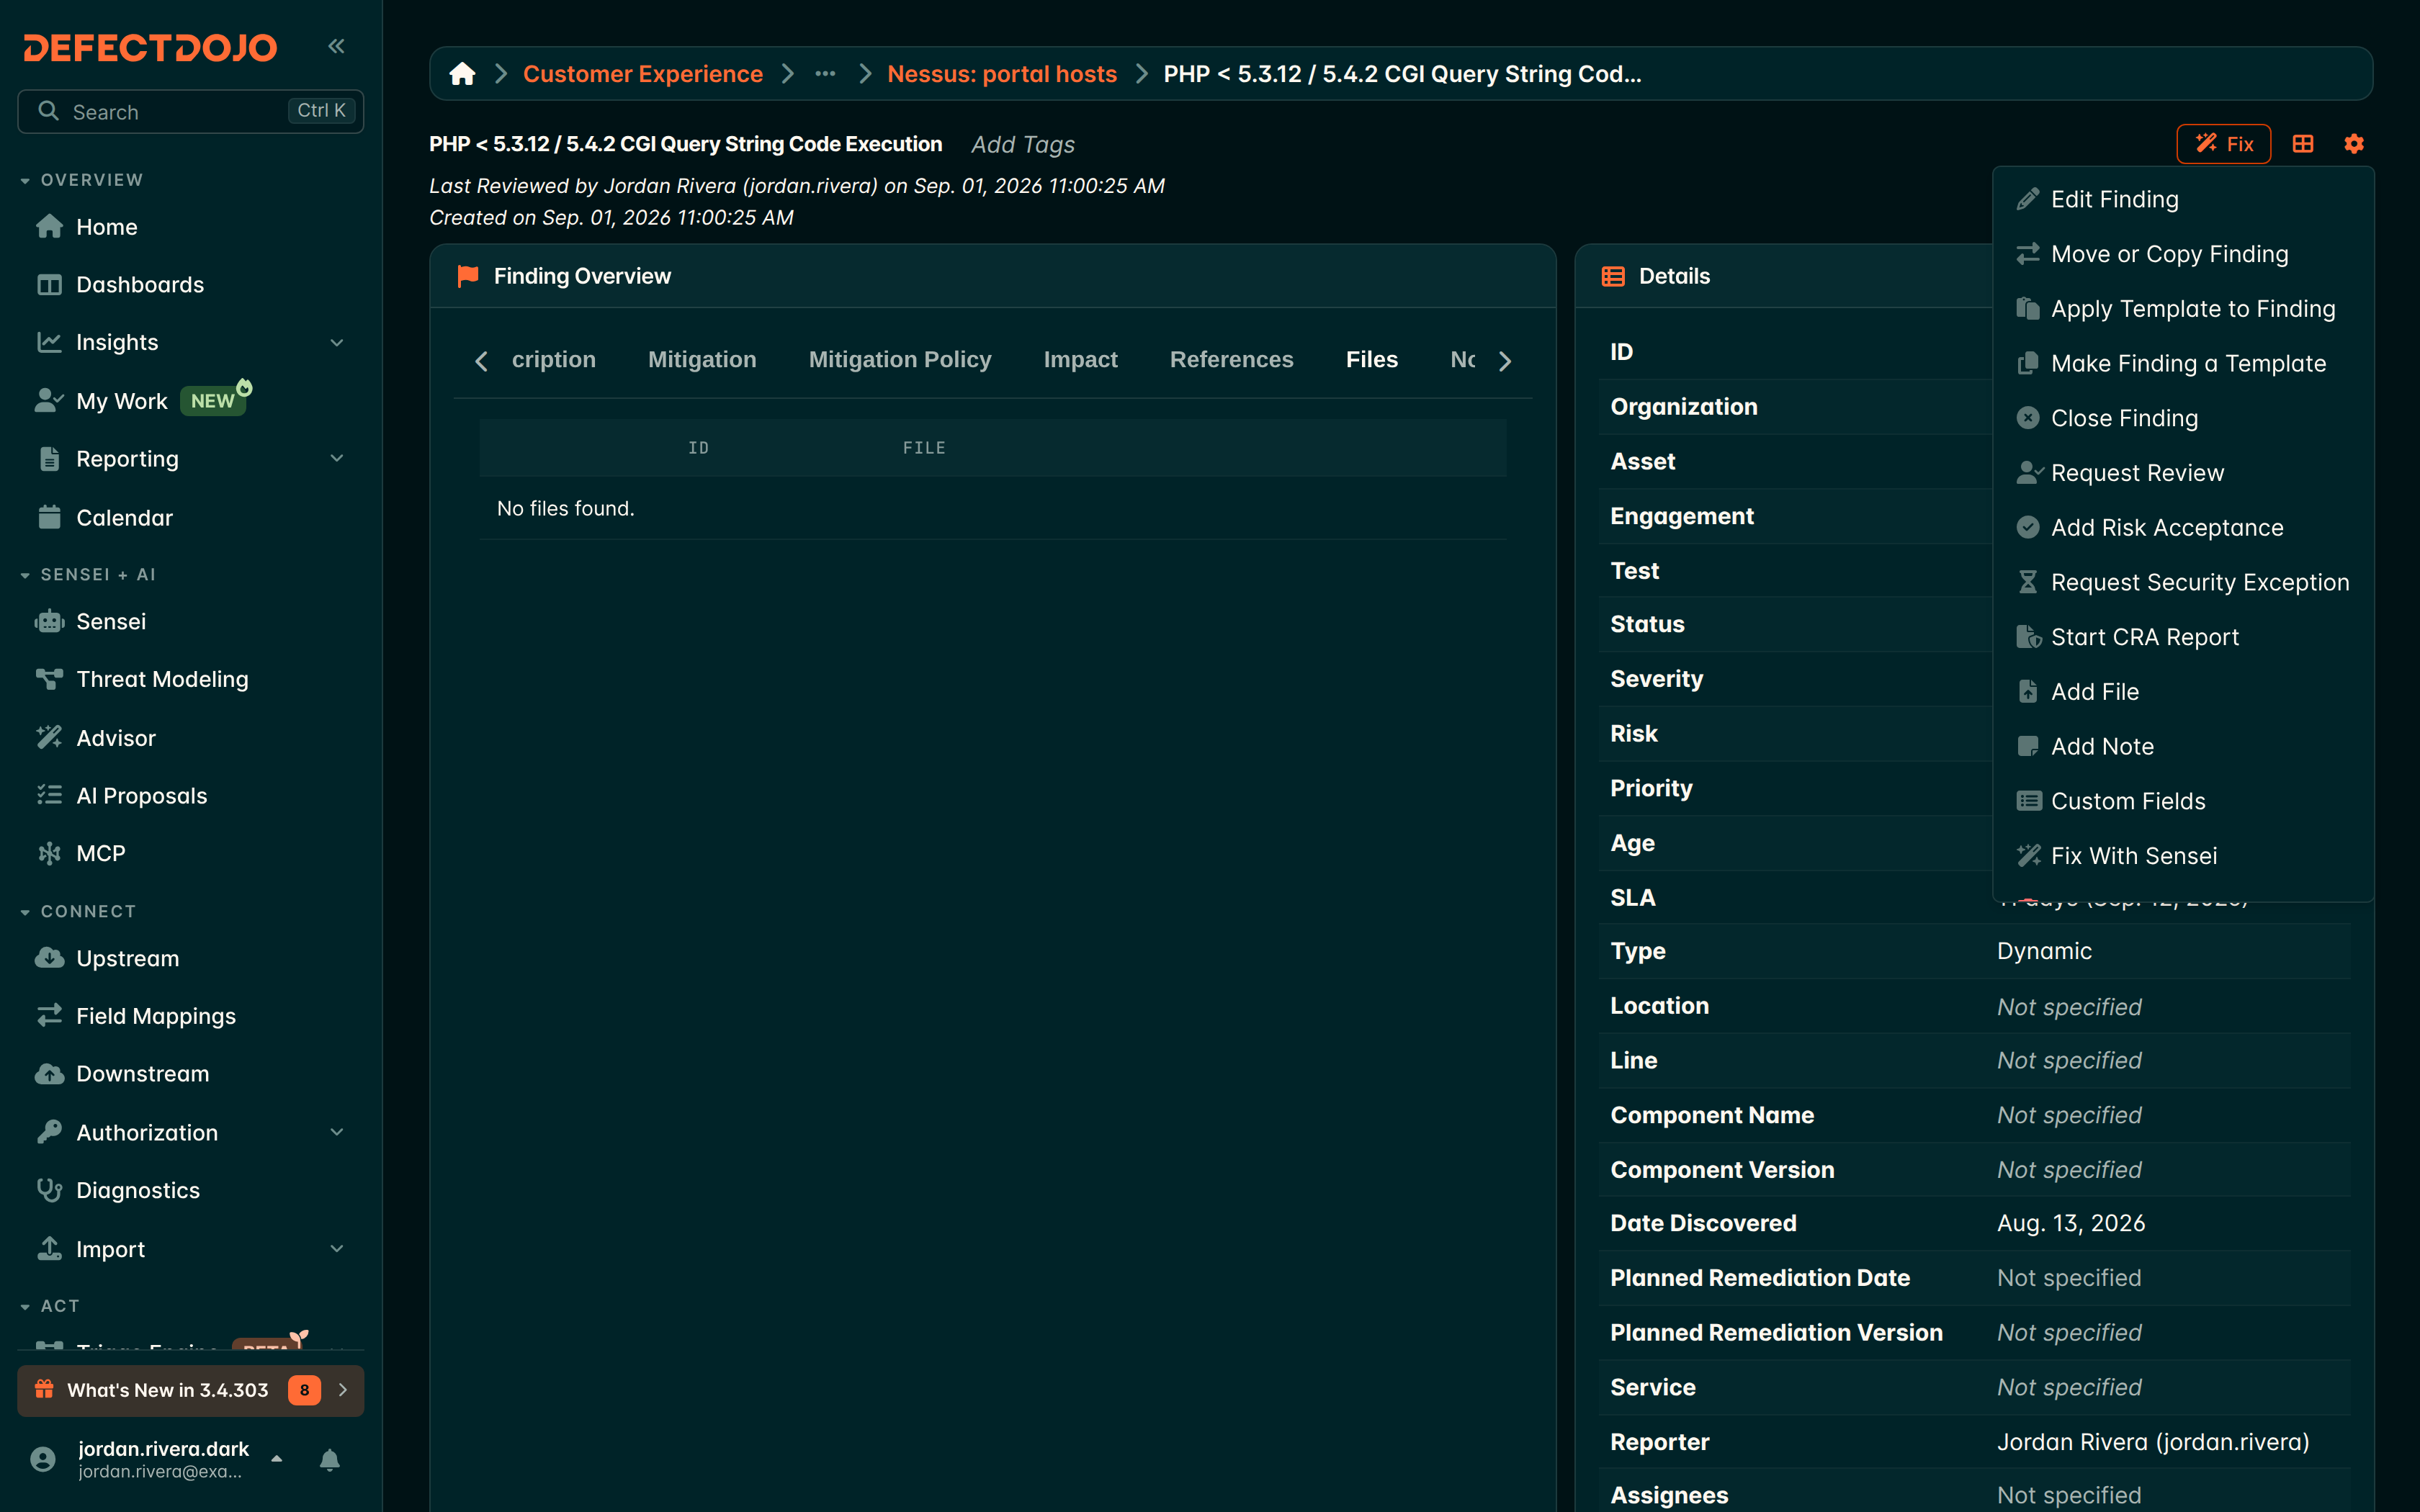Open the finding settings gear icon
Image resolution: width=2420 pixels, height=1512 pixels.
pyautogui.click(x=2354, y=144)
